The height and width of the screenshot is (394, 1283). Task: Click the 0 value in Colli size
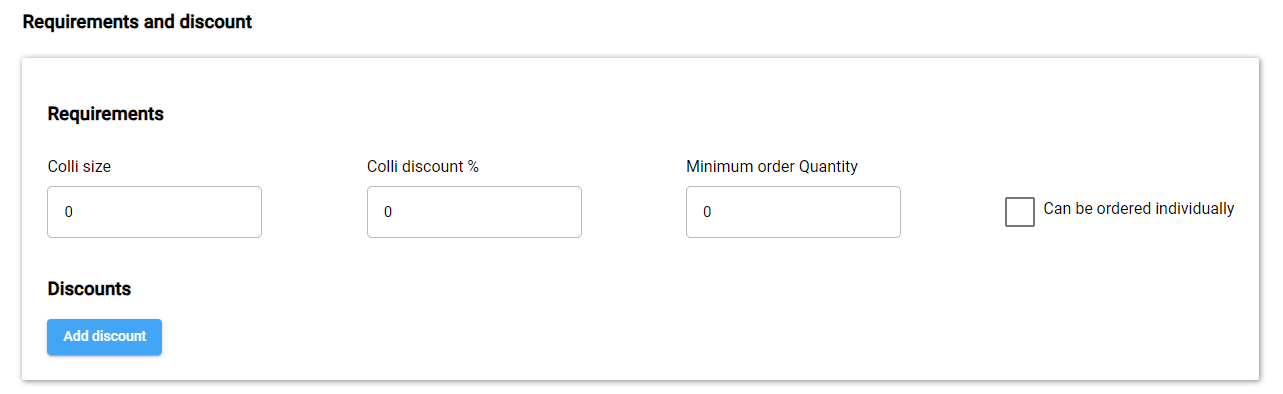pyautogui.click(x=69, y=212)
